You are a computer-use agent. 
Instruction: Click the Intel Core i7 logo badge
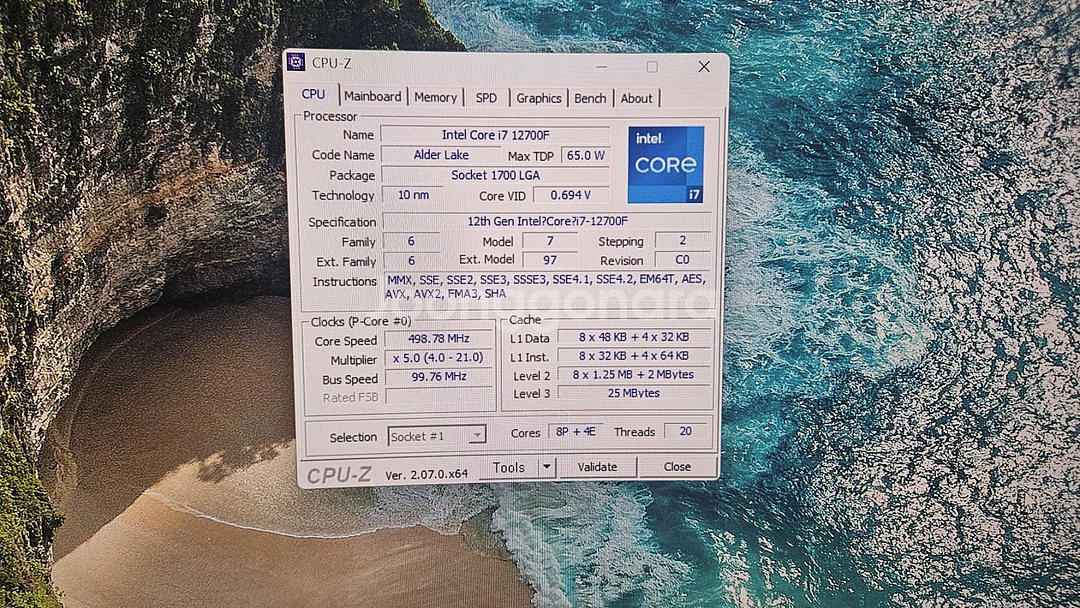[x=665, y=165]
